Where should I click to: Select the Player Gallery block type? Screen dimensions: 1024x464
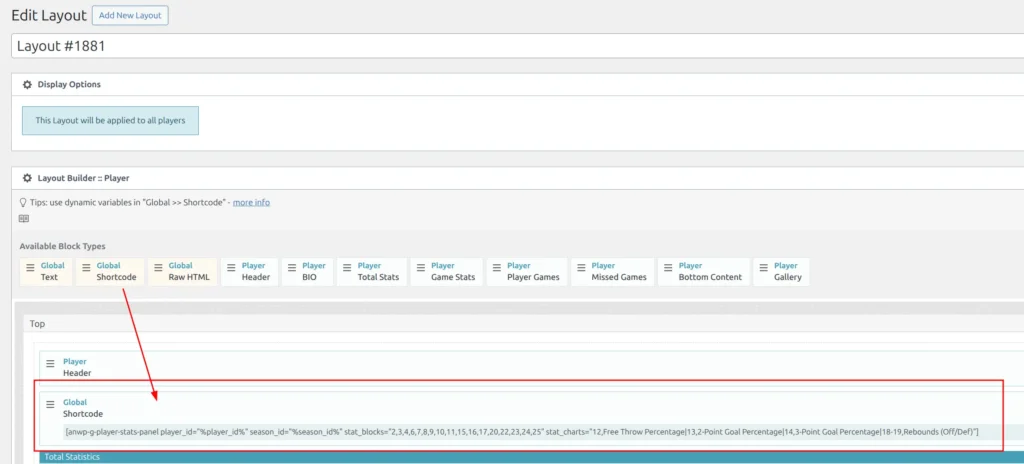782,272
